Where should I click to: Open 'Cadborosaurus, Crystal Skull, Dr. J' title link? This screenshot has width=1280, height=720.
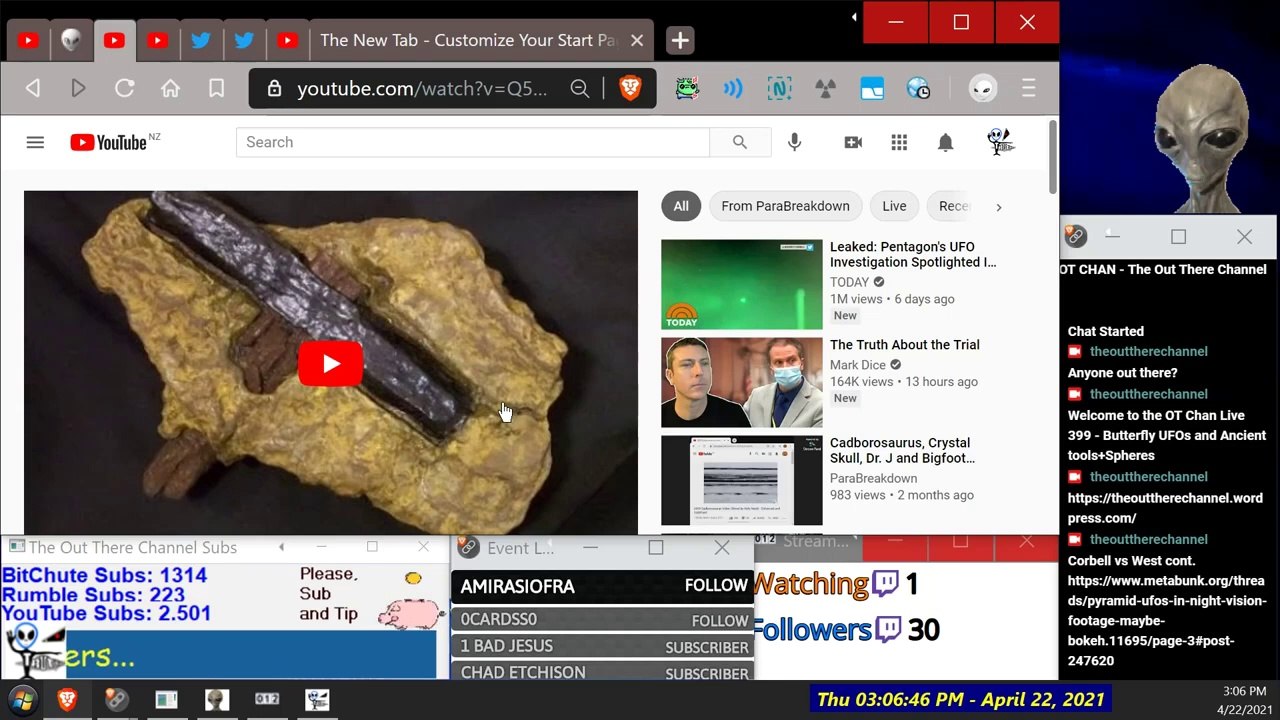[902, 450]
